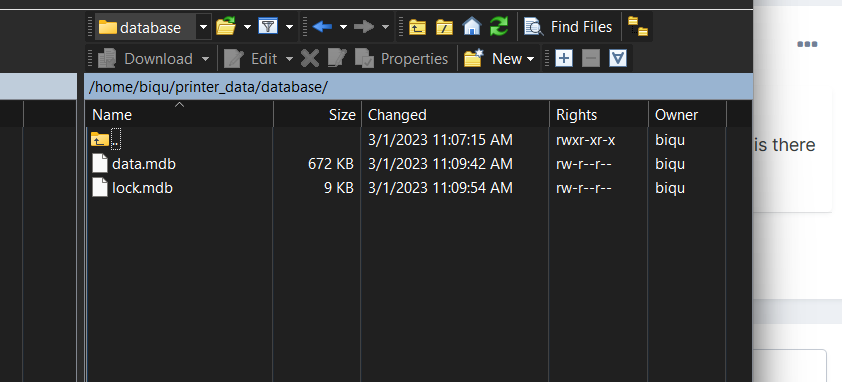The height and width of the screenshot is (382, 842).
Task: Click the New folder star icon
Action: pos(474,58)
